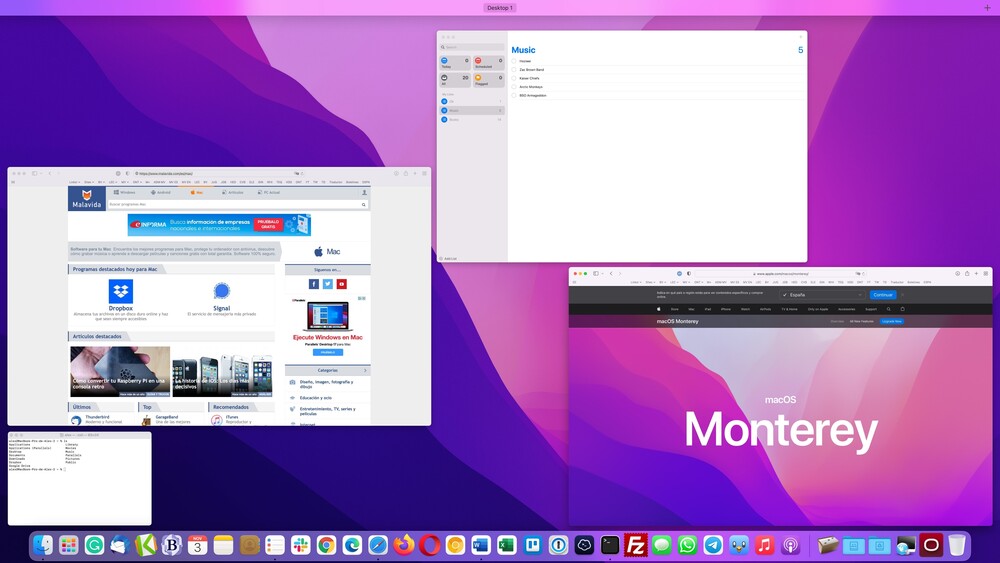1000x563 pixels.
Task: Launch Trello from the Dock
Action: pyautogui.click(x=532, y=545)
